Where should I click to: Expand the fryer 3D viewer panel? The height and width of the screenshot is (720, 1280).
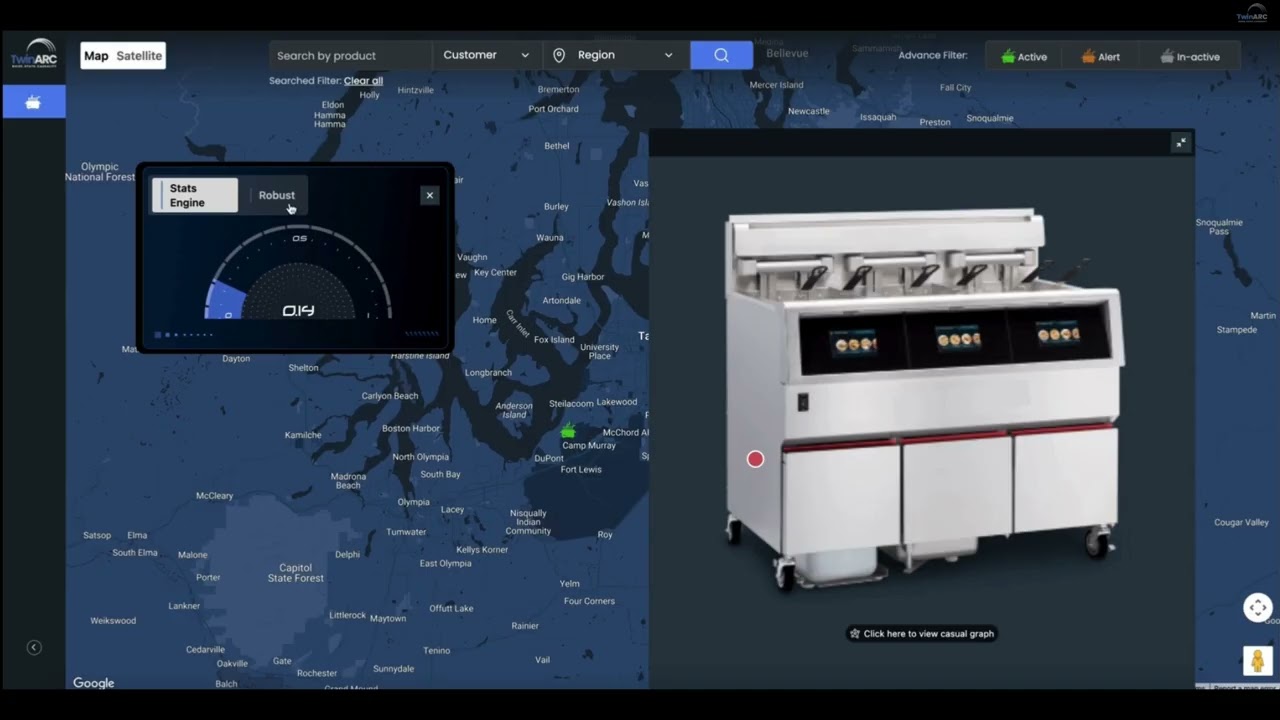(1181, 143)
